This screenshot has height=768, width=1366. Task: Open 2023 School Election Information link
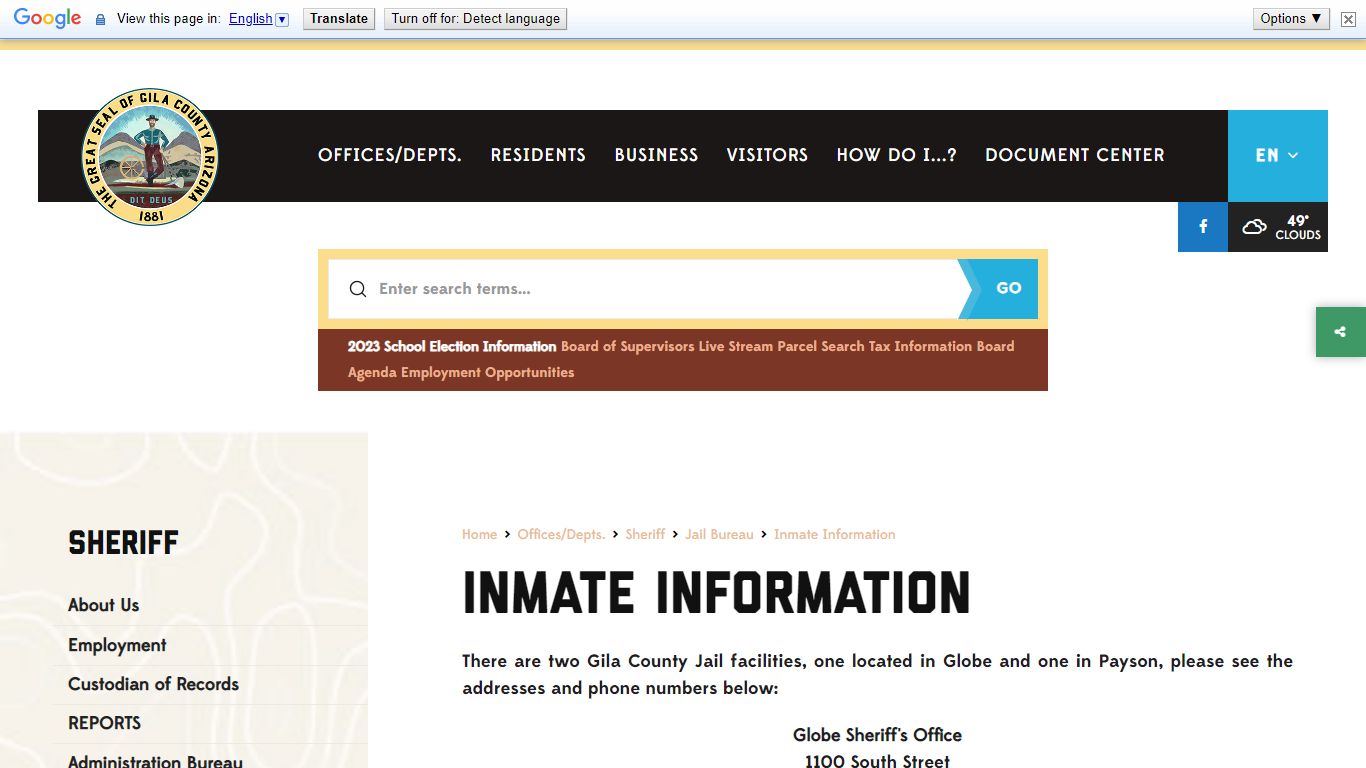(451, 346)
